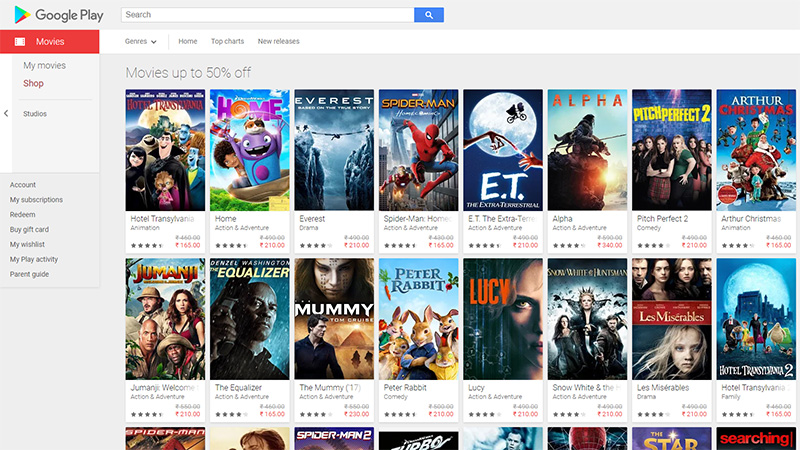Viewport: 800px width, 450px height.
Task: Select the E.T. movie poster
Action: (503, 150)
